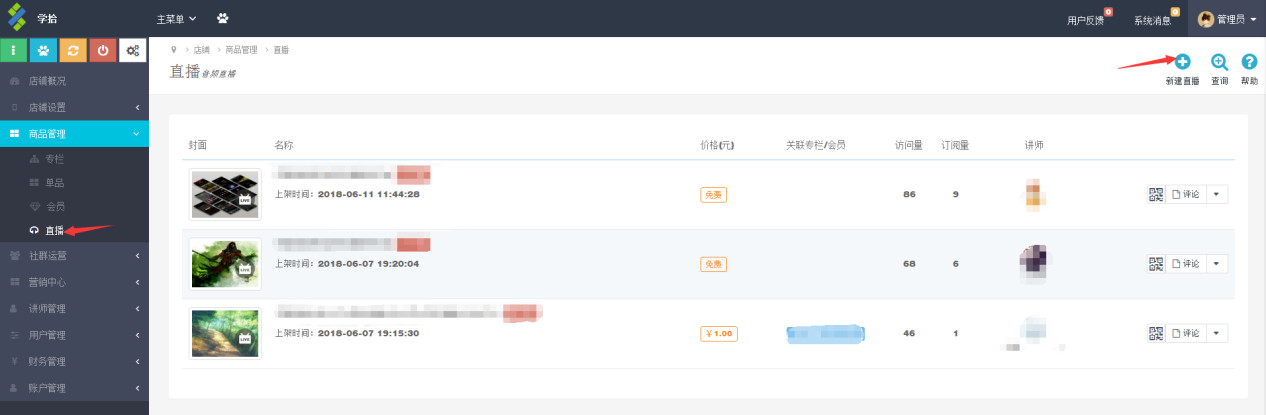Select 专栏 in the sidebar submenu
This screenshot has height=415, width=1266.
point(55,159)
